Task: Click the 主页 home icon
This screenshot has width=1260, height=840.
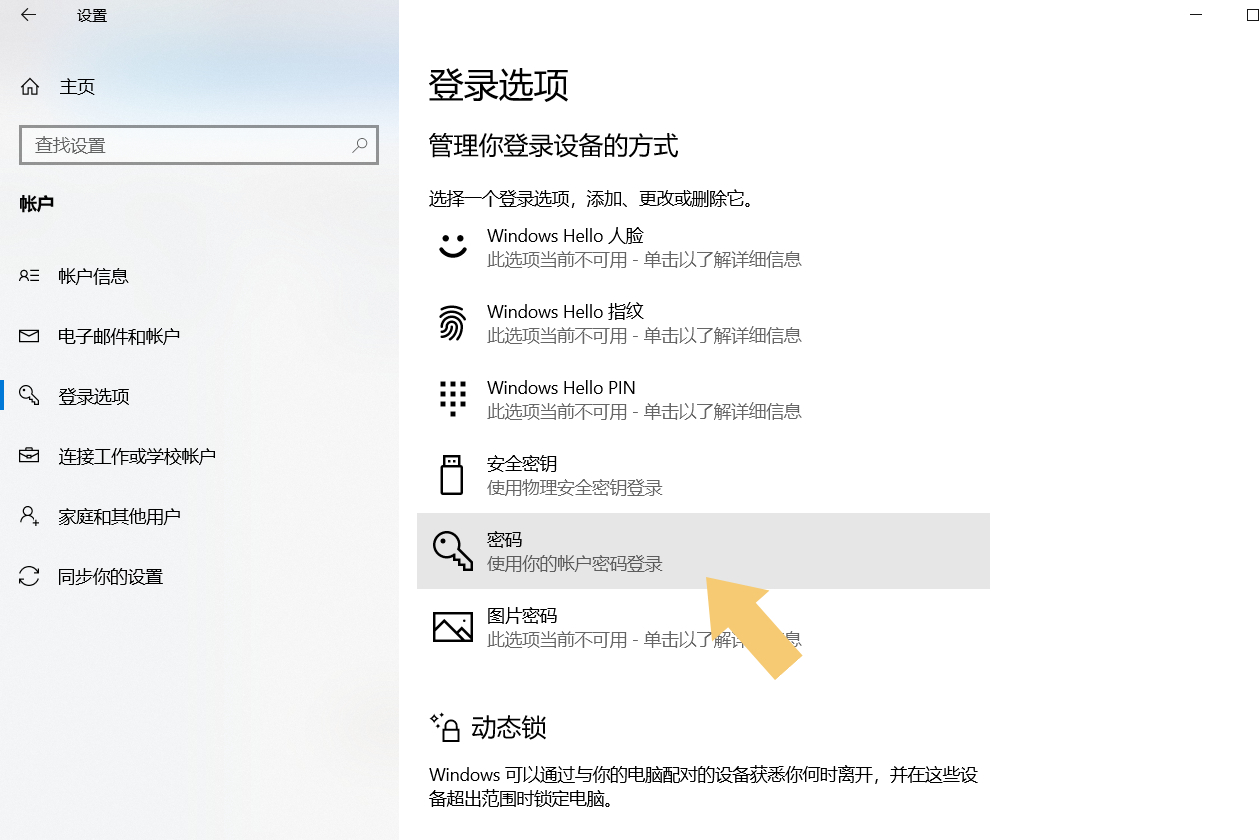Action: point(31,86)
